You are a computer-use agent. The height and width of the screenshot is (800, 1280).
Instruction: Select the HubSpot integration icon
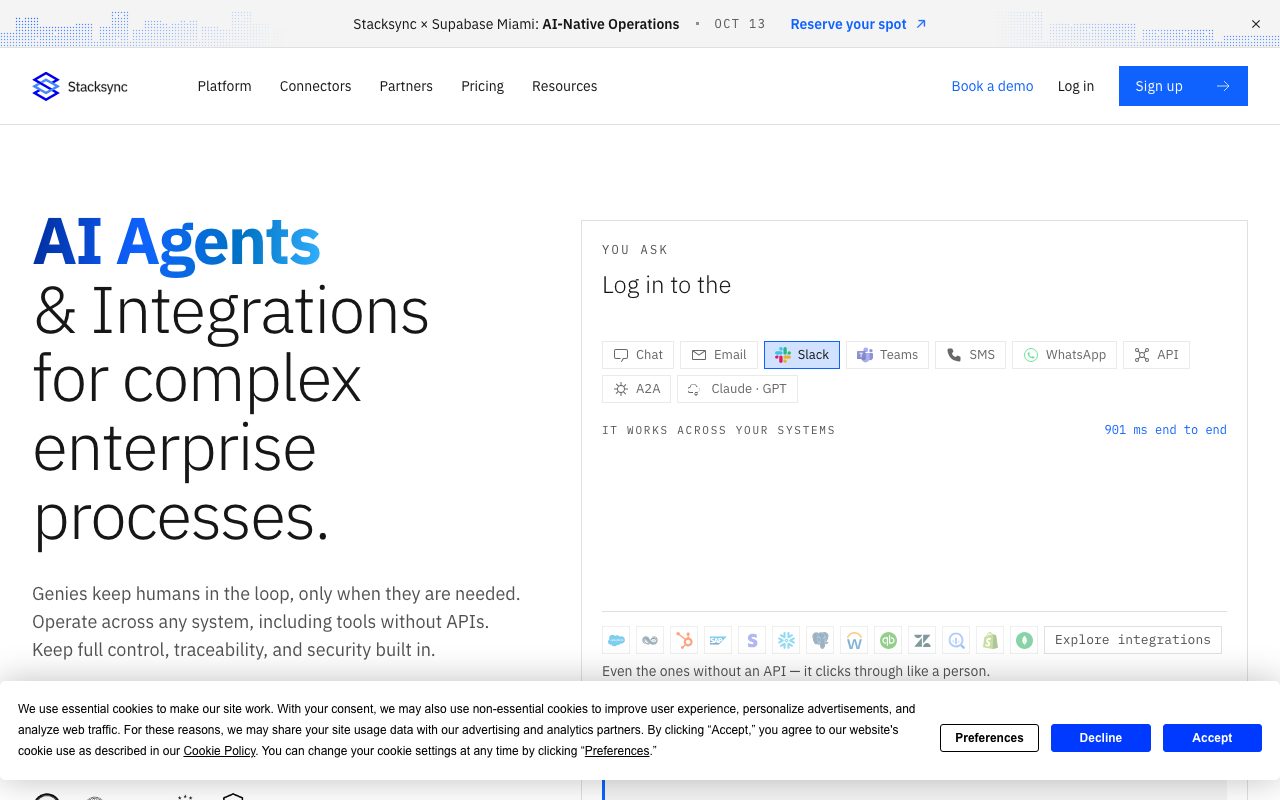click(x=684, y=640)
